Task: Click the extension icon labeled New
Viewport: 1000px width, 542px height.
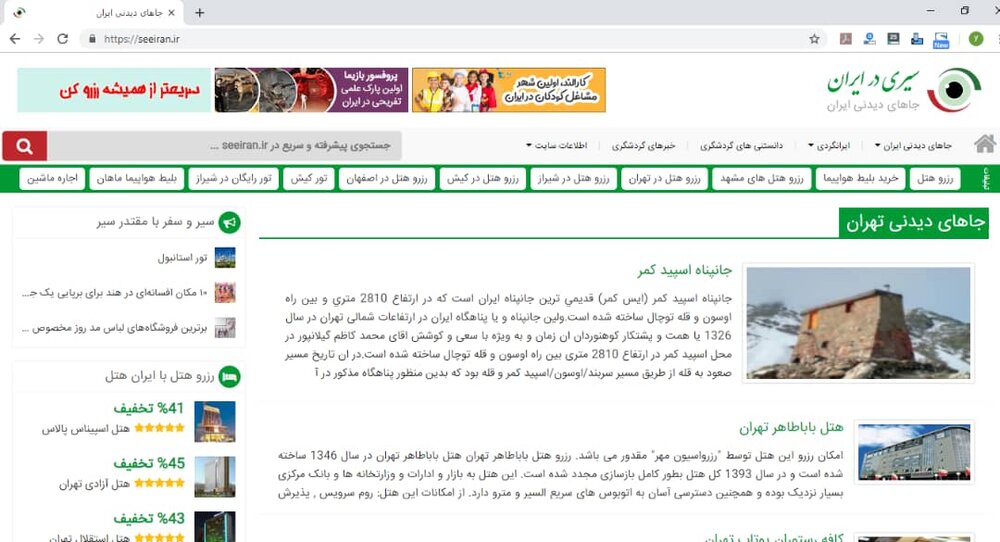Action: coord(941,40)
